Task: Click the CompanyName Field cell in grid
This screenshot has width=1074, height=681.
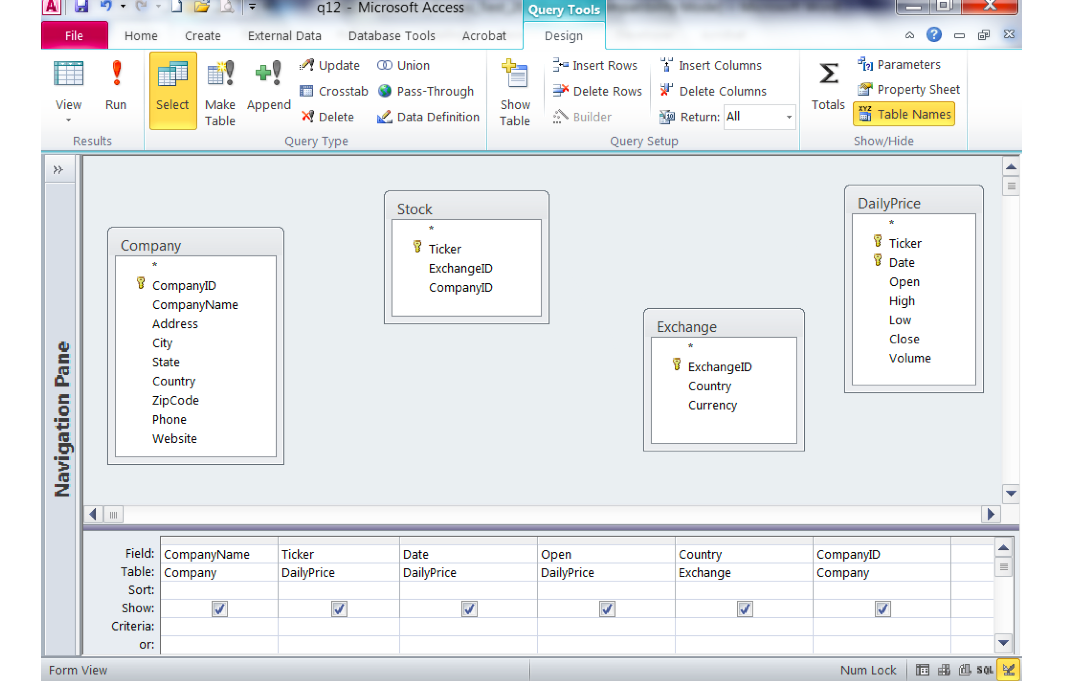Action: pos(219,554)
